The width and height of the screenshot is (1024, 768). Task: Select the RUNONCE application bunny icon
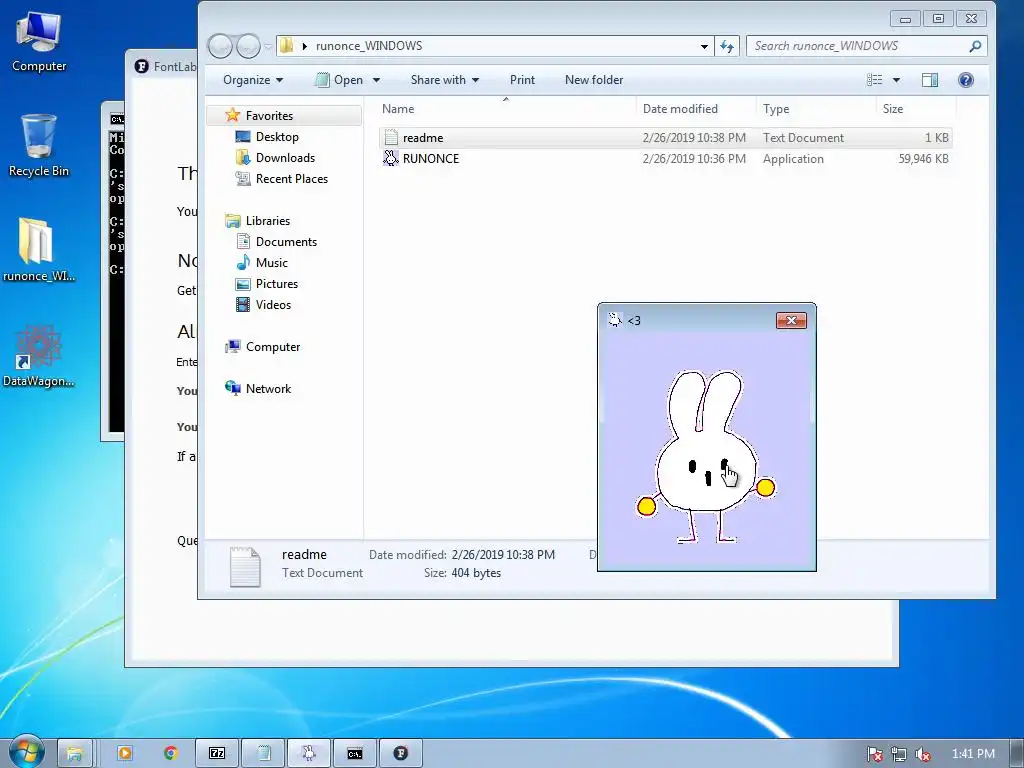pyautogui.click(x=391, y=158)
